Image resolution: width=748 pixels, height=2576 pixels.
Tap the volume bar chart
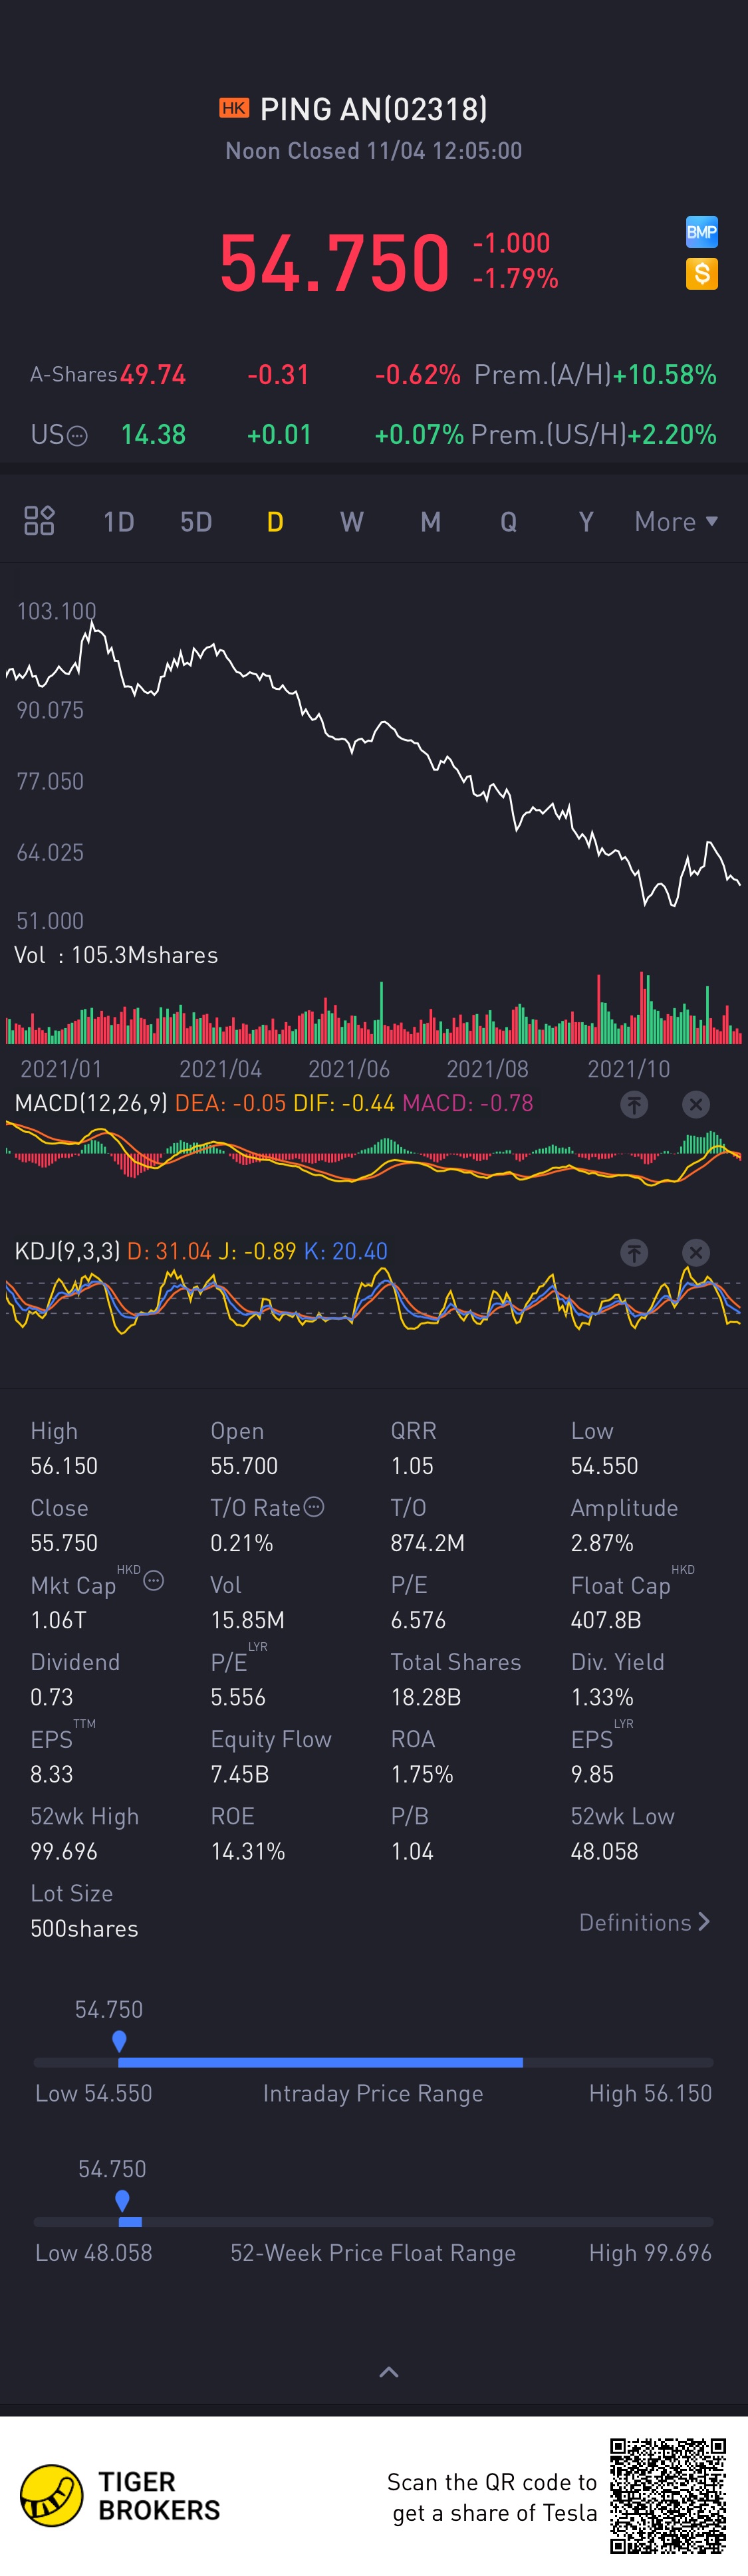tap(374, 1008)
